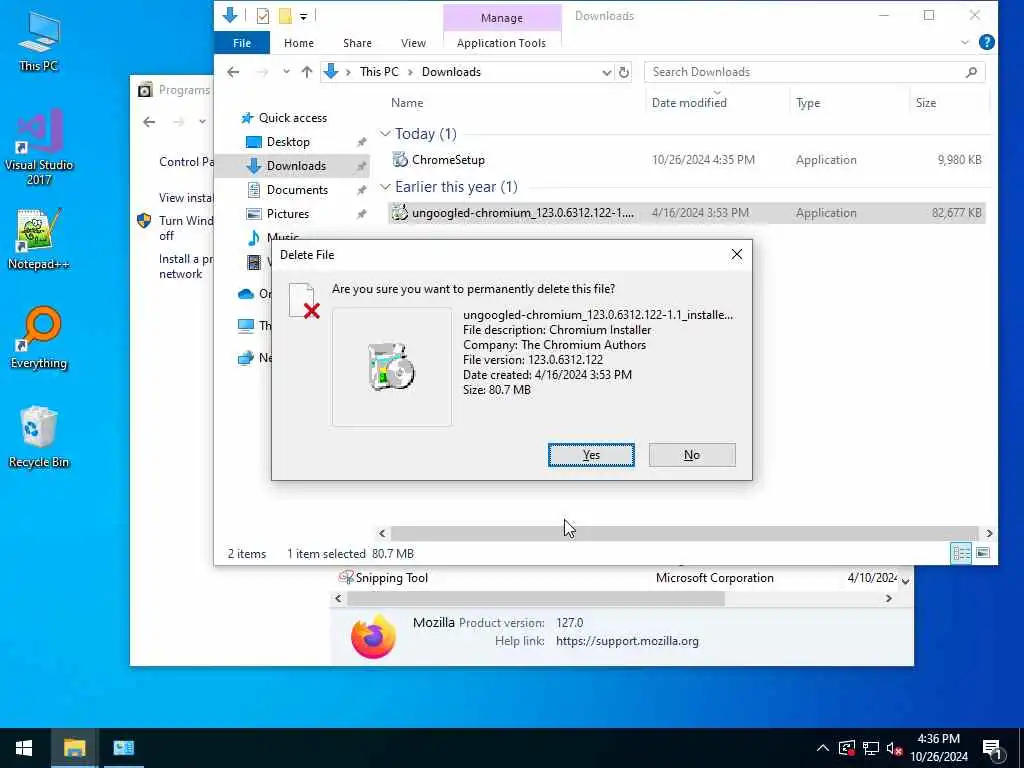Click Control Panel taskbar icon
The width and height of the screenshot is (1024, 768).
[x=123, y=748]
